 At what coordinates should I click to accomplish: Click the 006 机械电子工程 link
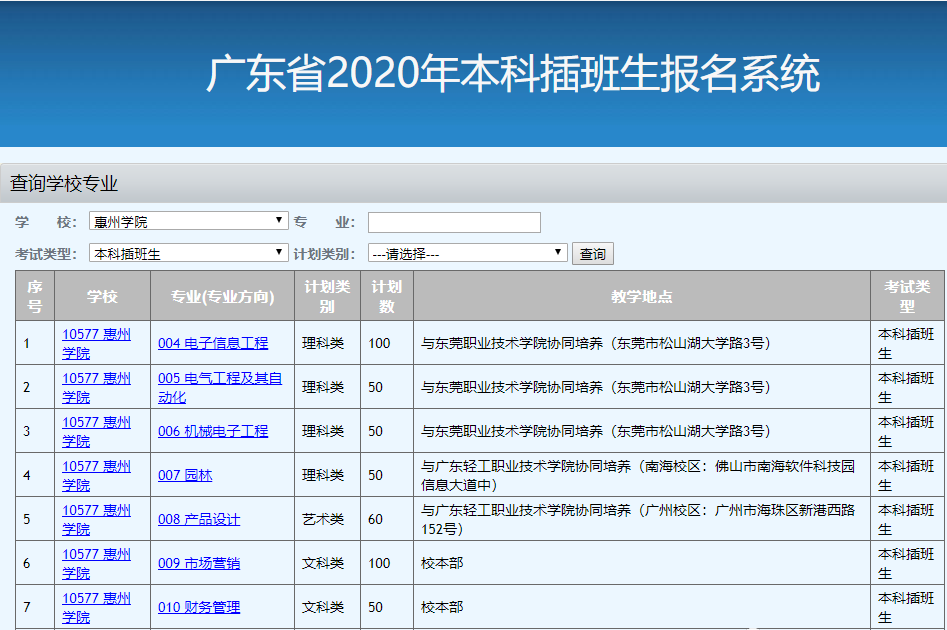(x=213, y=431)
